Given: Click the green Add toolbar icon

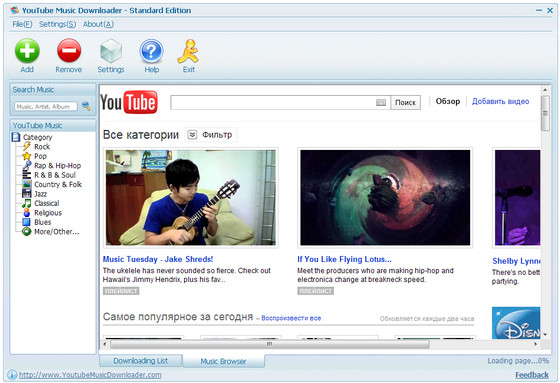Looking at the screenshot, I should (x=27, y=51).
